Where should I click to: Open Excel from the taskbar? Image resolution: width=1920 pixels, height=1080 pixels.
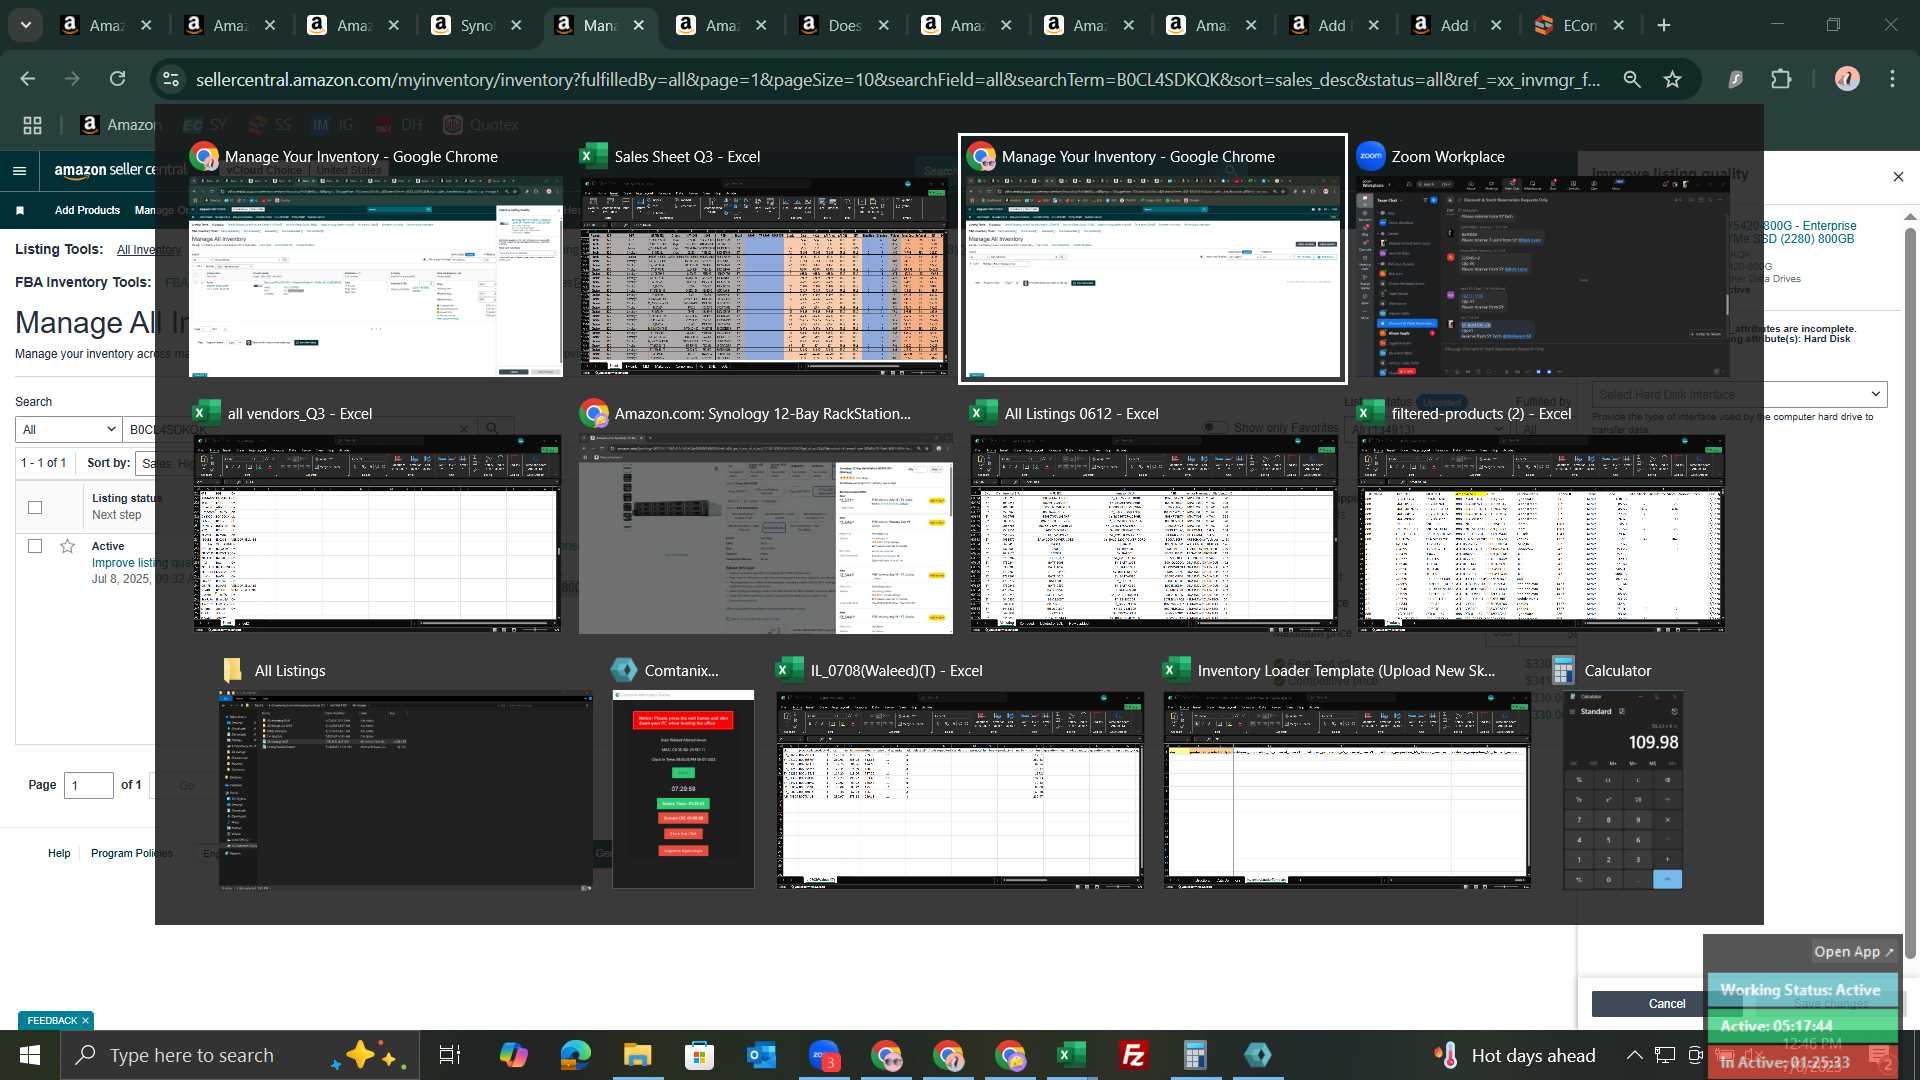tap(1071, 1055)
